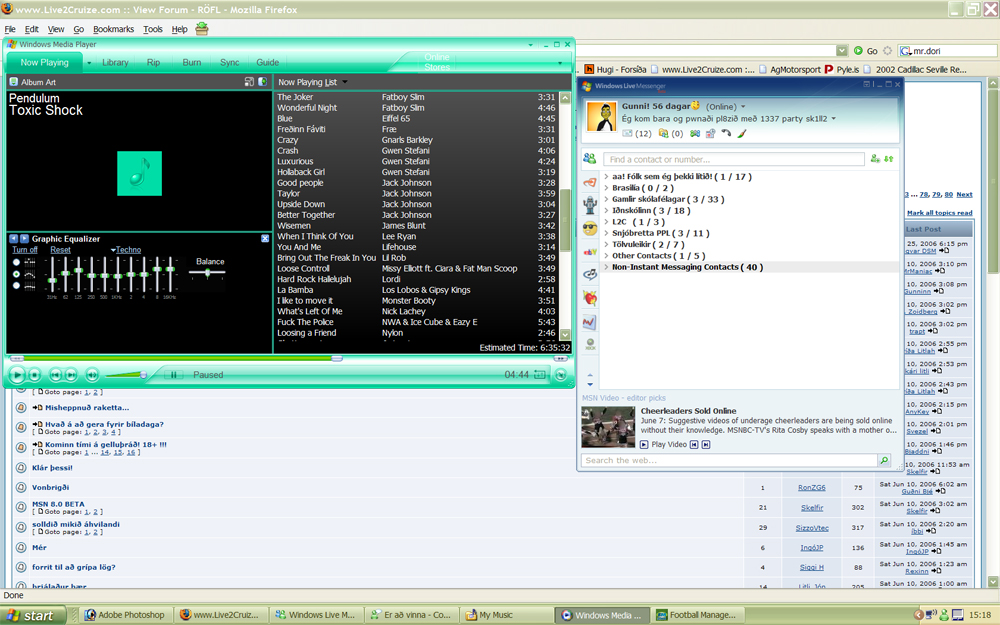Click the Messenger games icon
The image size is (1000, 625).
695,133
